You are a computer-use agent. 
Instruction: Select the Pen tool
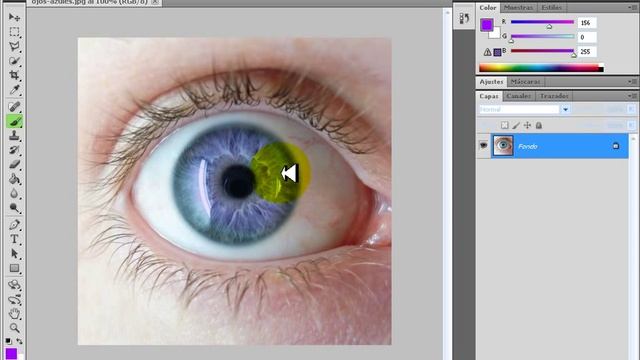[14, 225]
